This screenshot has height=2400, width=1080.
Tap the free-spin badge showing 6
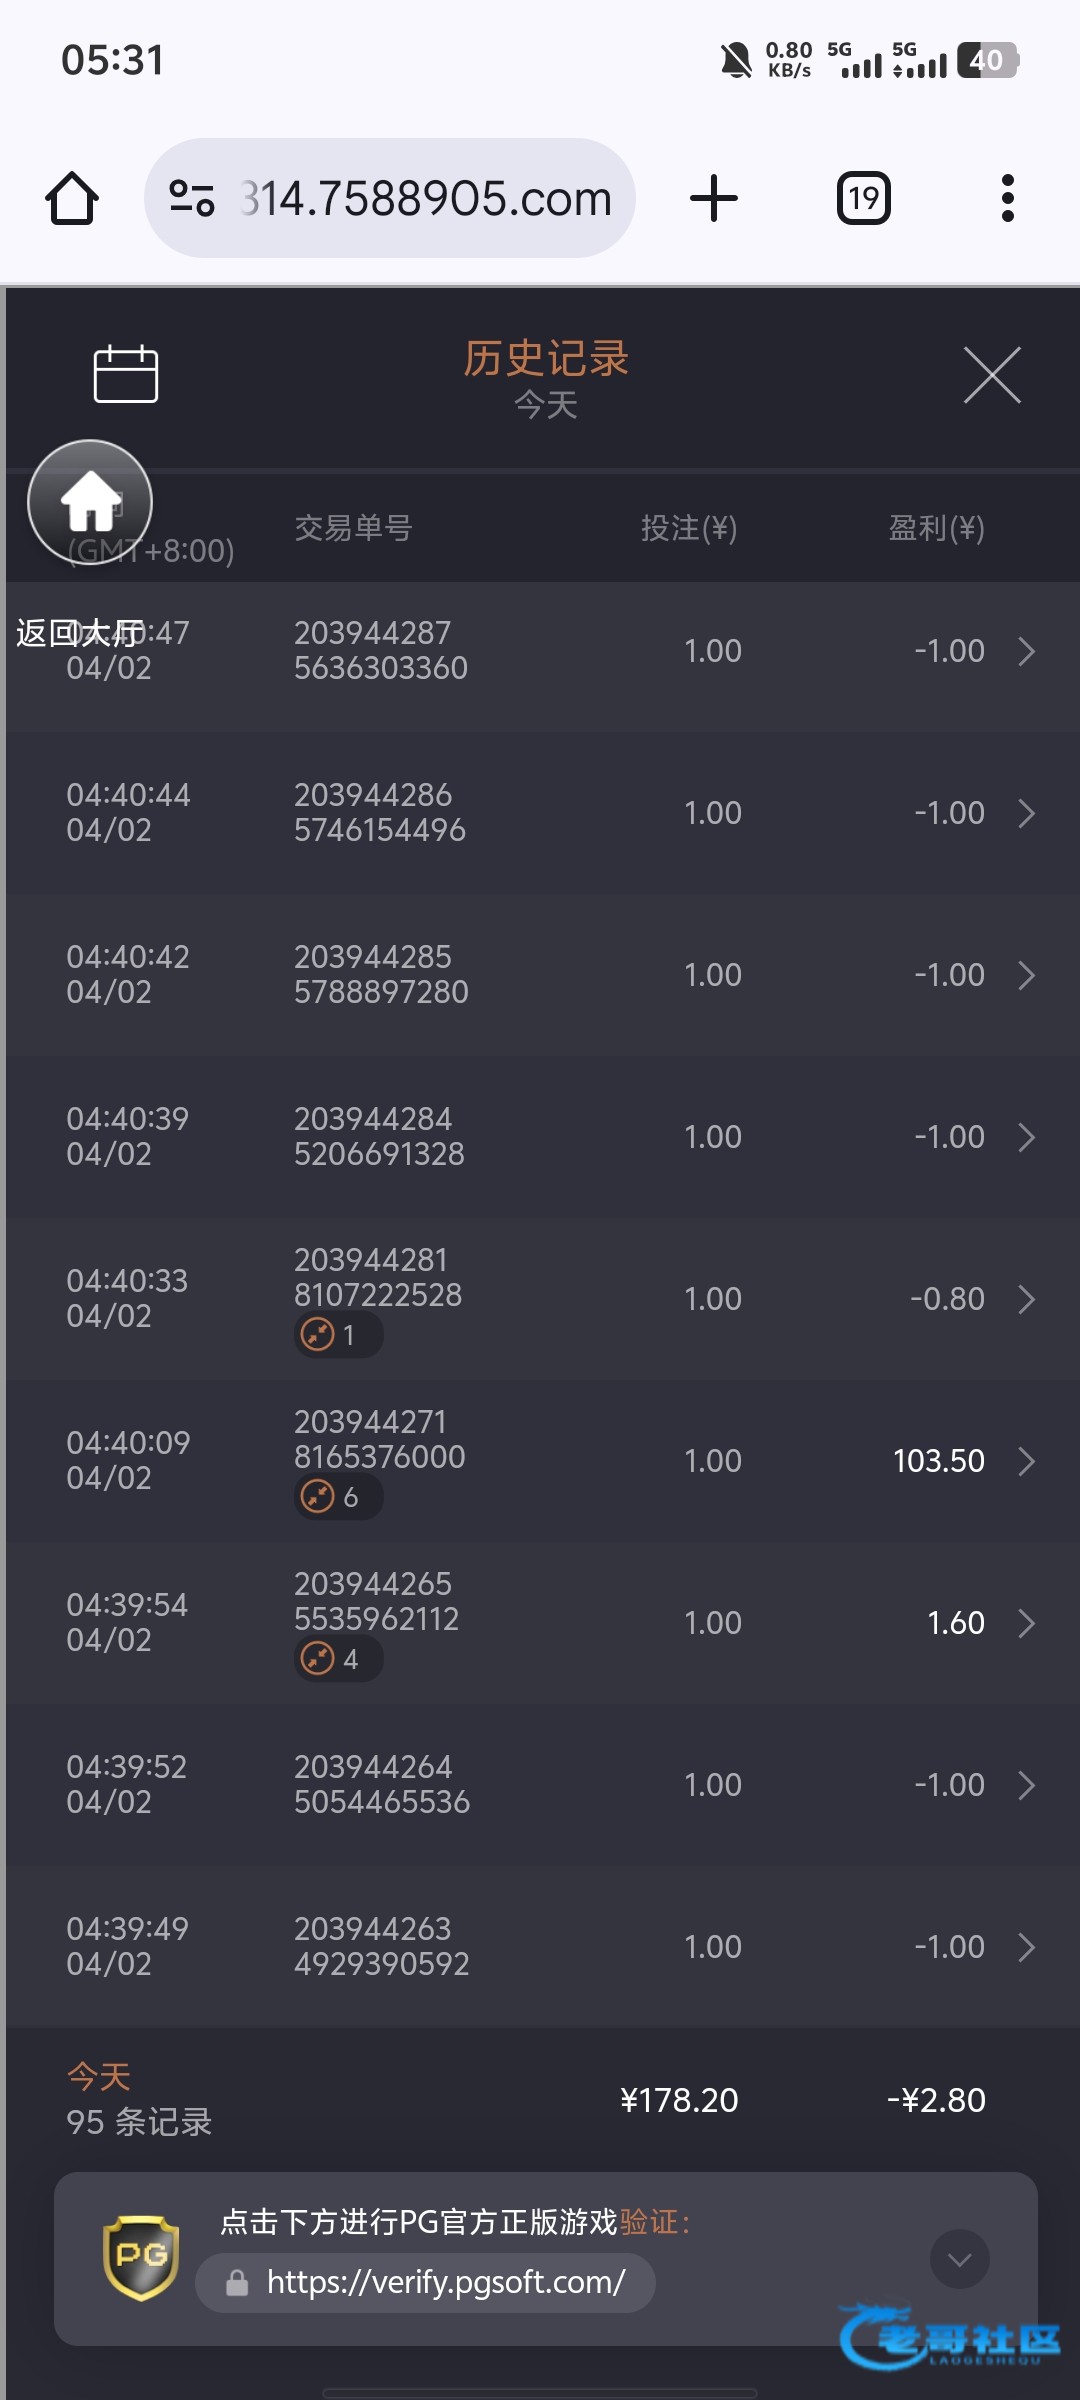(x=338, y=1497)
